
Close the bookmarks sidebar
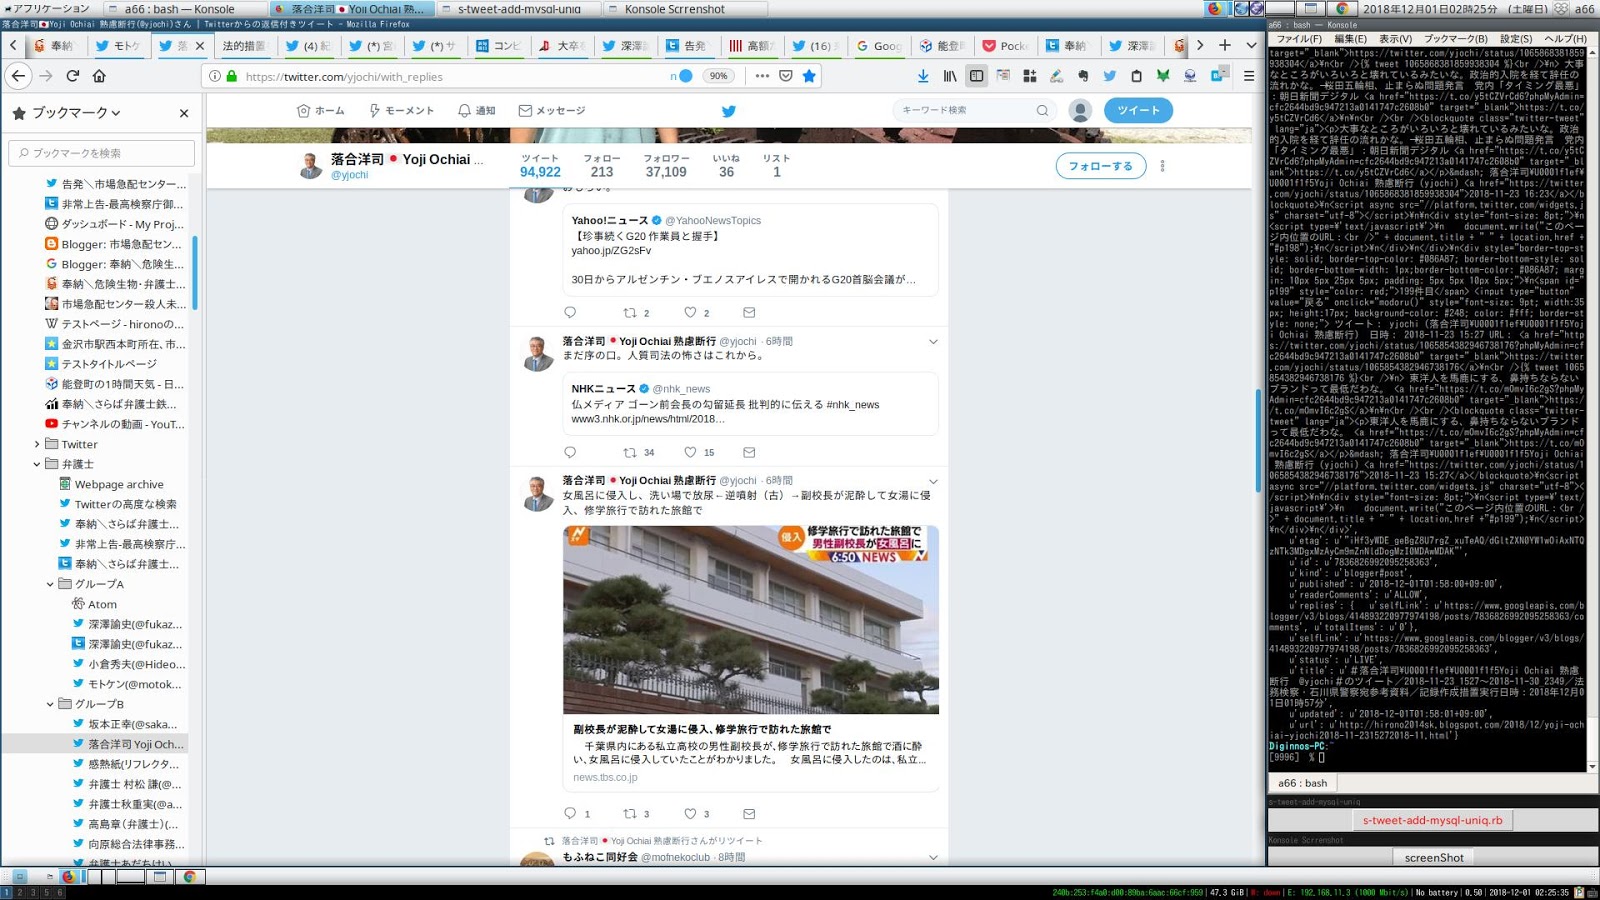click(x=184, y=113)
